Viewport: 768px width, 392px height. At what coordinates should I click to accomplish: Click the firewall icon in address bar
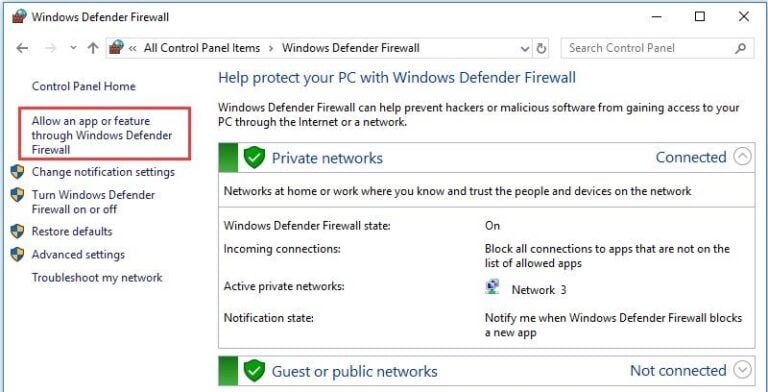pos(116,48)
